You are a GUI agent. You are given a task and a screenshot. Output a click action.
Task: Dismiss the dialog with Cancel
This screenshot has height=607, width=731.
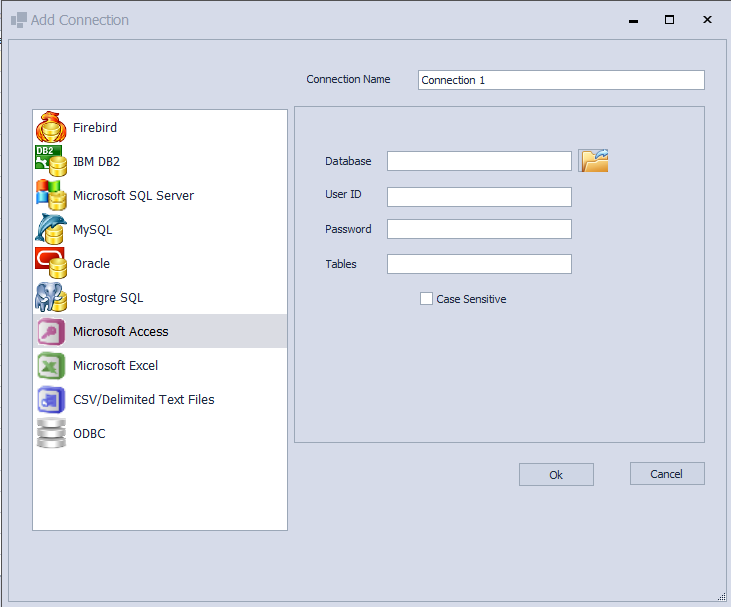(667, 474)
